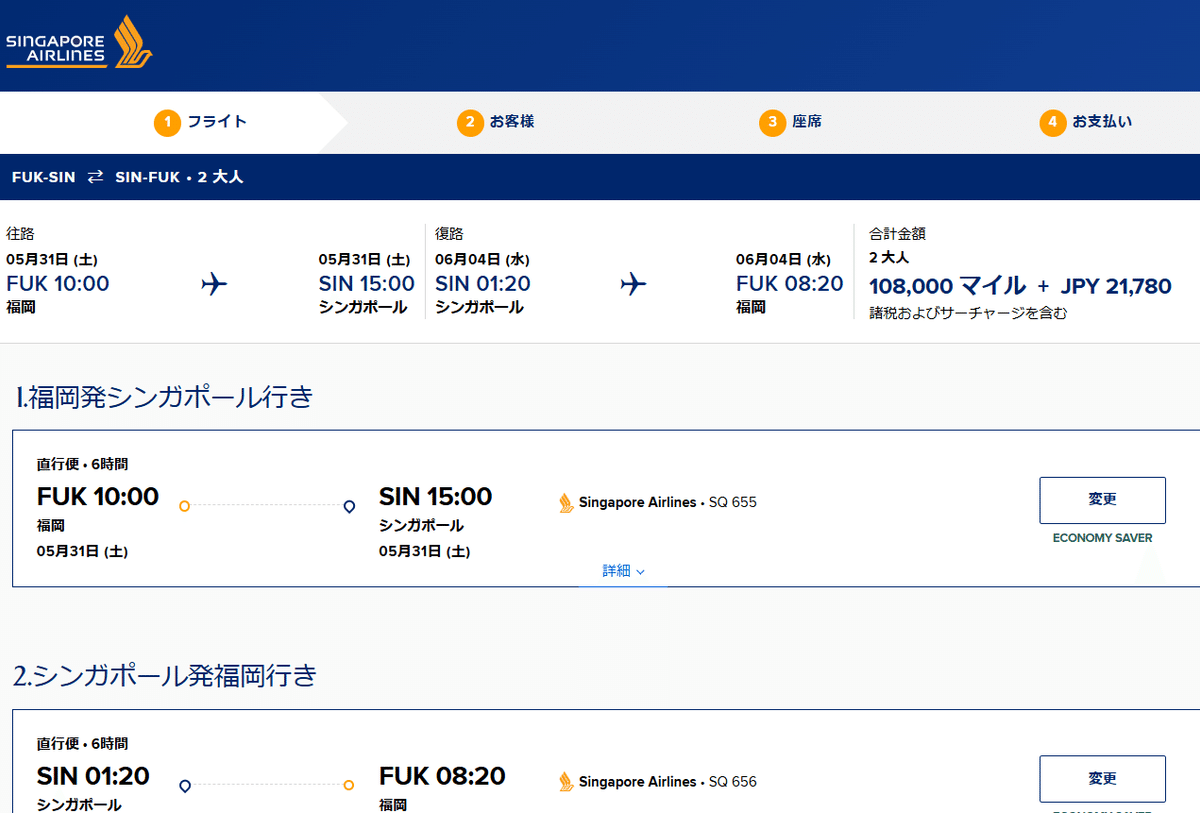The height and width of the screenshot is (813, 1200).
Task: Click the ECONOMY SAVER fare label
Action: coord(1101,537)
